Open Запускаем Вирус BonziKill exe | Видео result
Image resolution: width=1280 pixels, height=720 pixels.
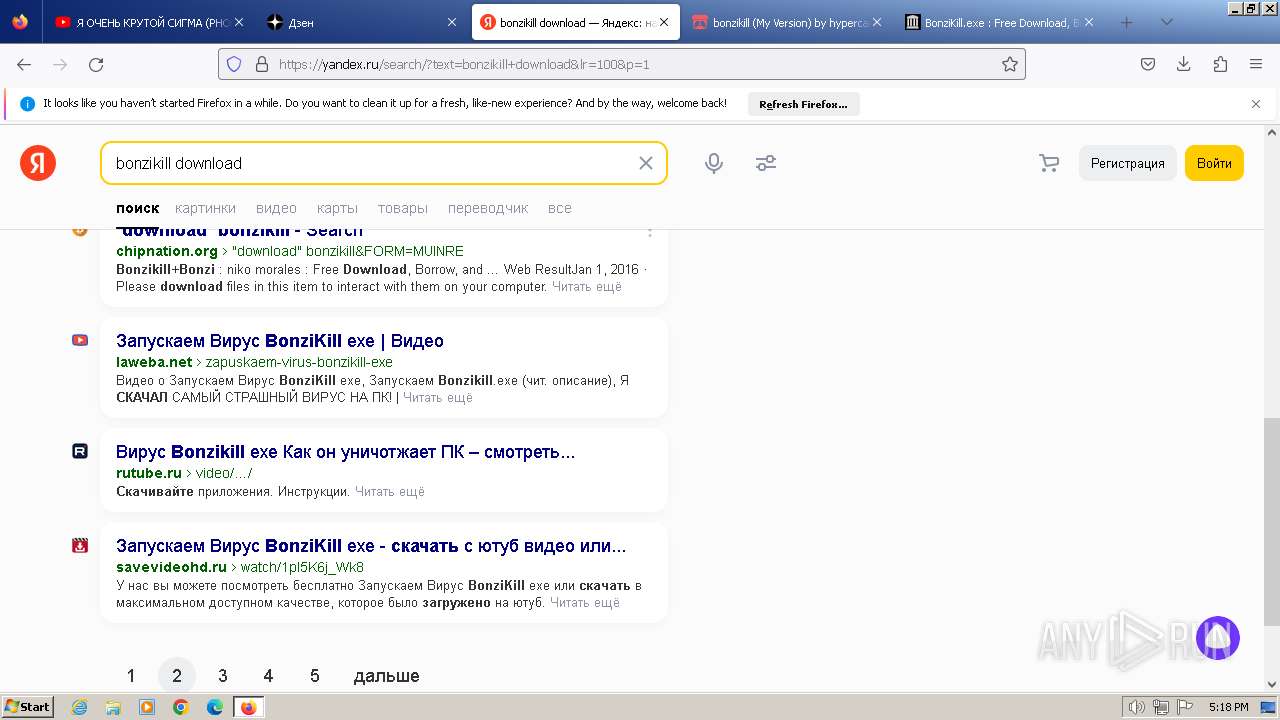tap(280, 341)
